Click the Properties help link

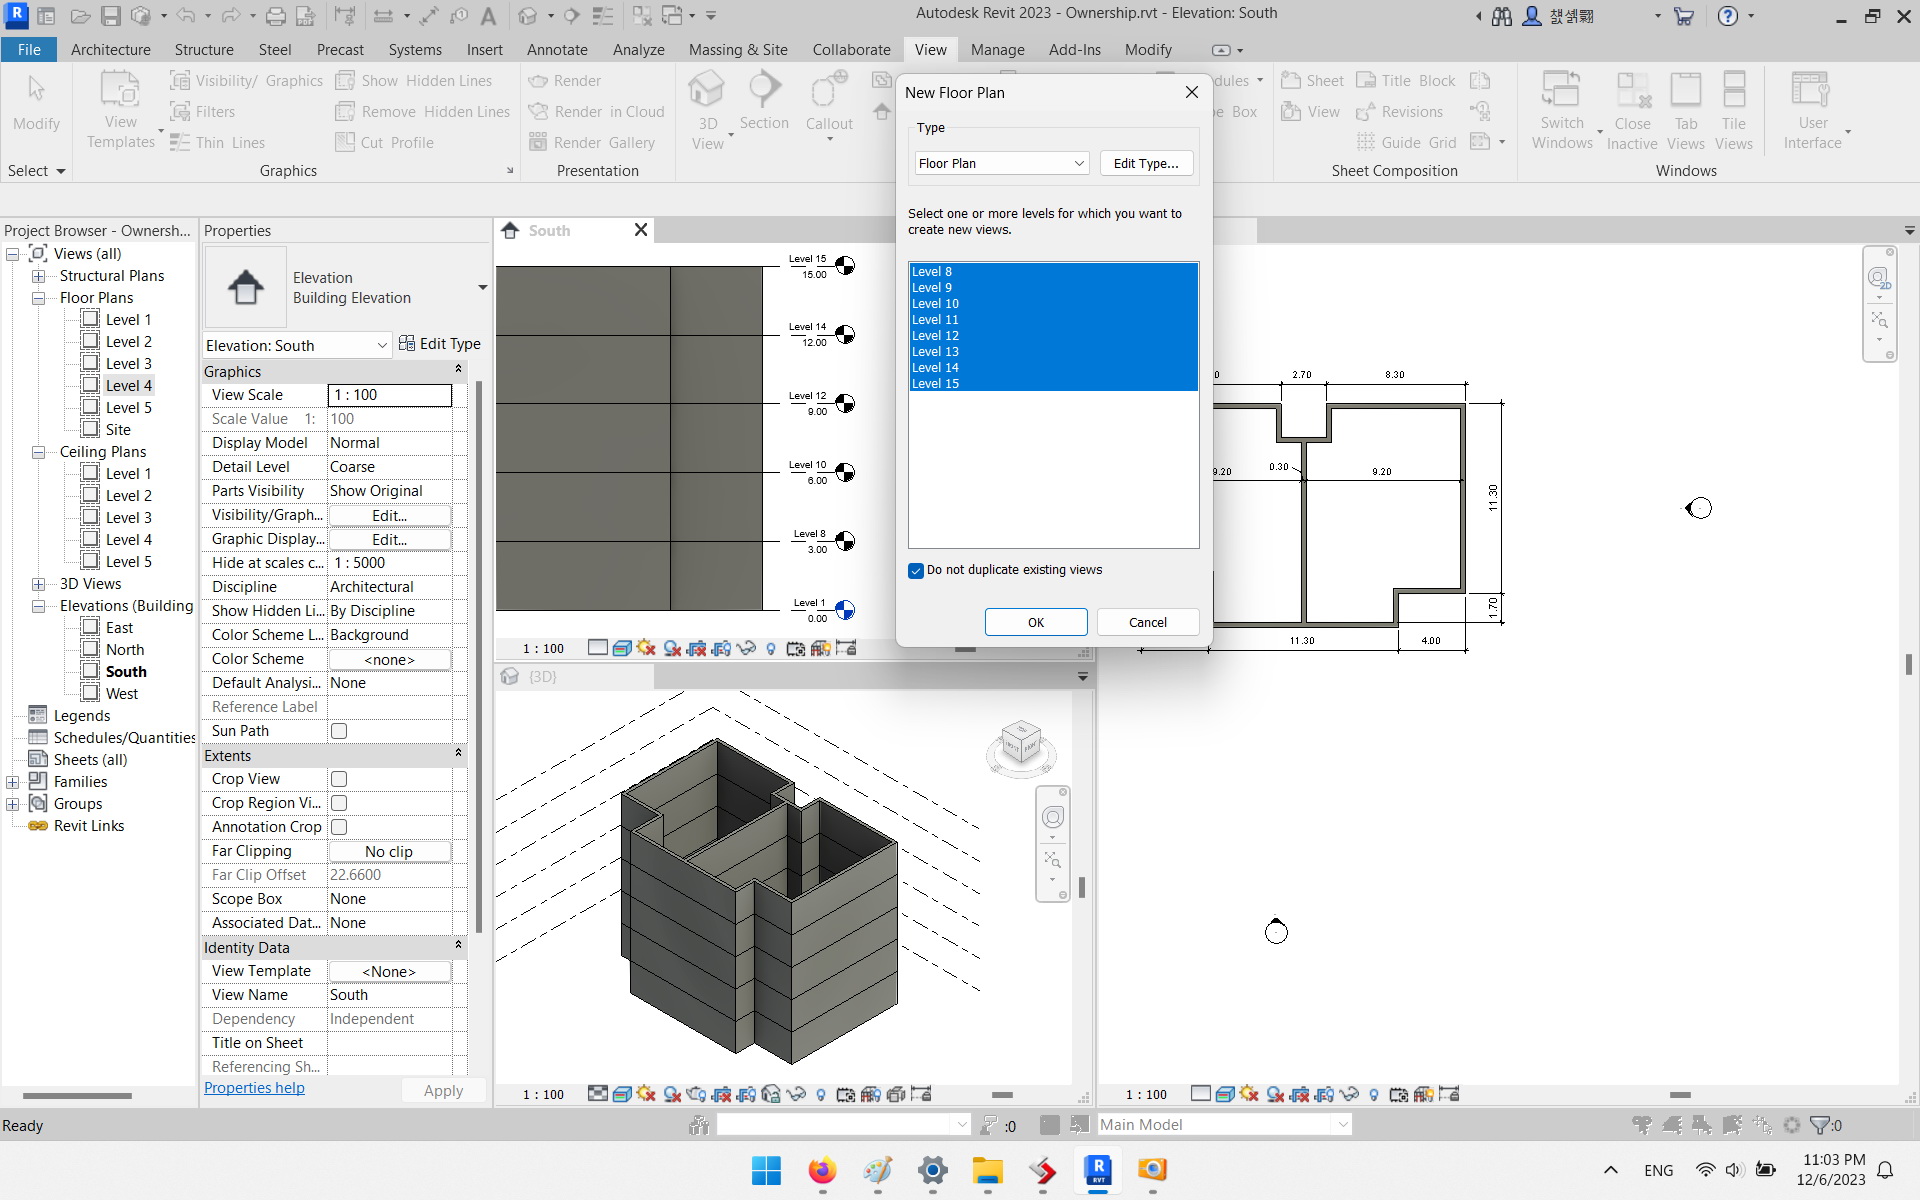(253, 1088)
